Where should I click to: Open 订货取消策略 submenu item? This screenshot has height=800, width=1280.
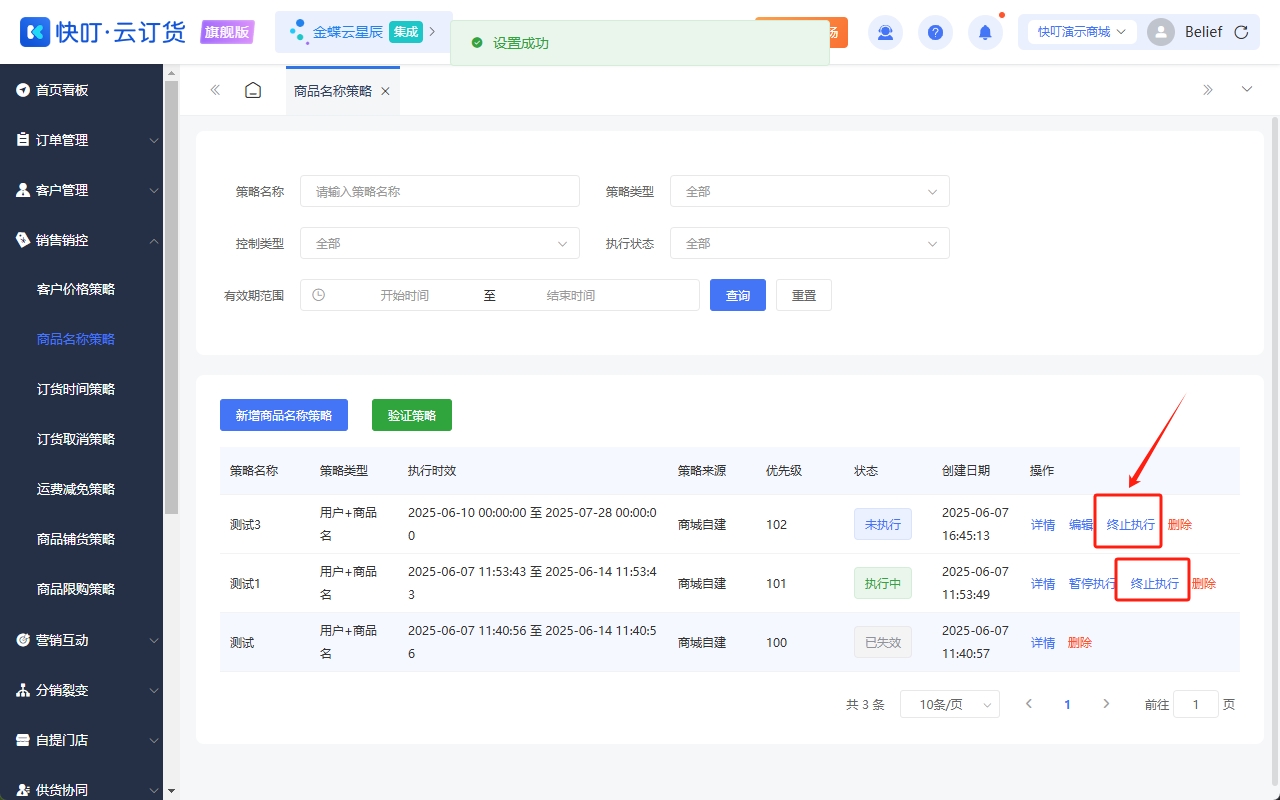[x=76, y=439]
